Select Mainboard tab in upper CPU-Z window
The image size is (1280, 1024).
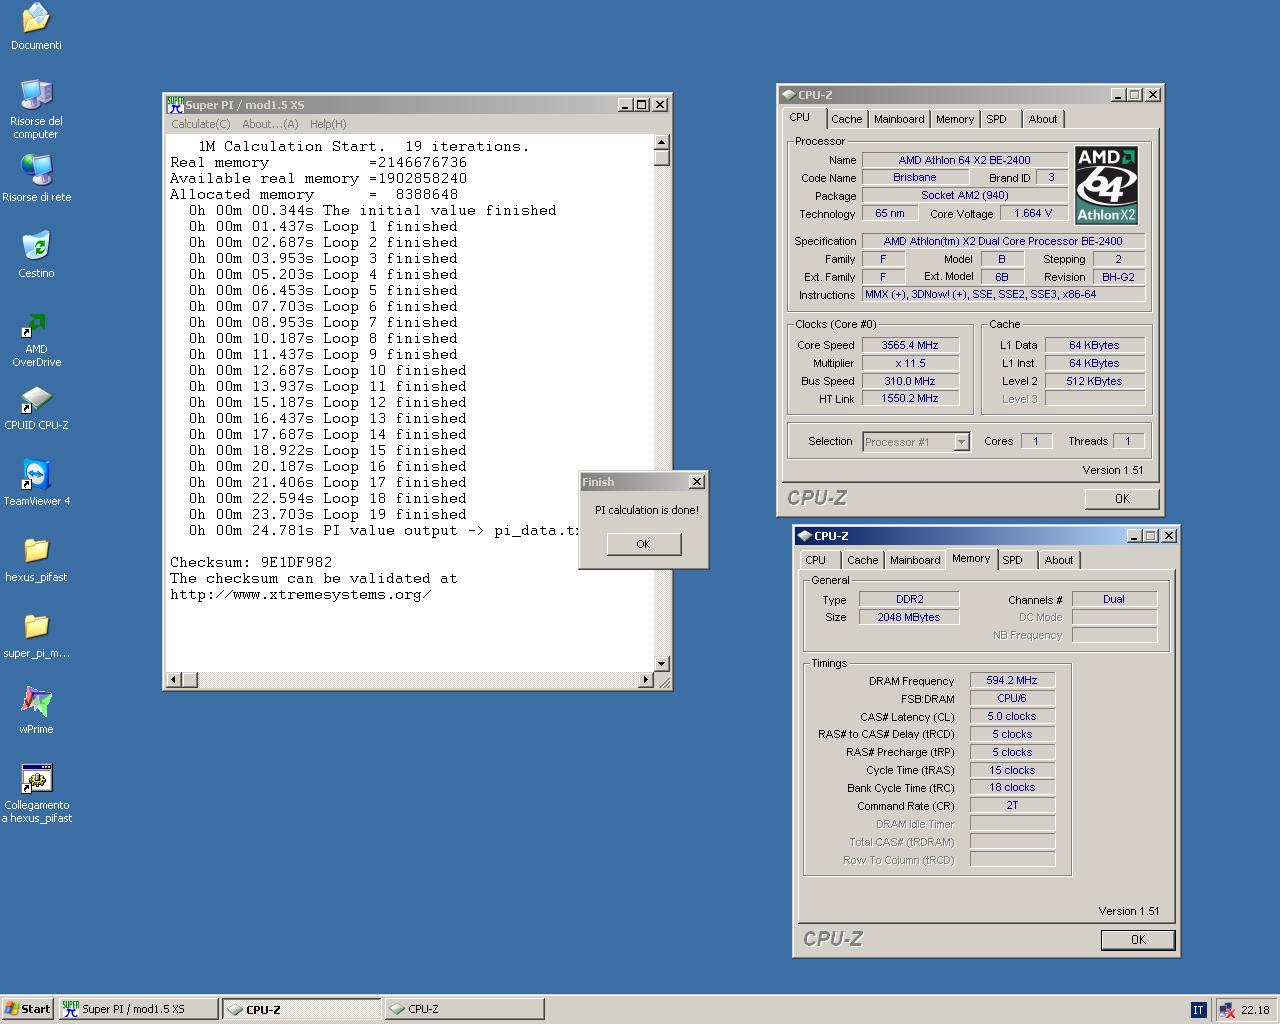click(x=899, y=119)
